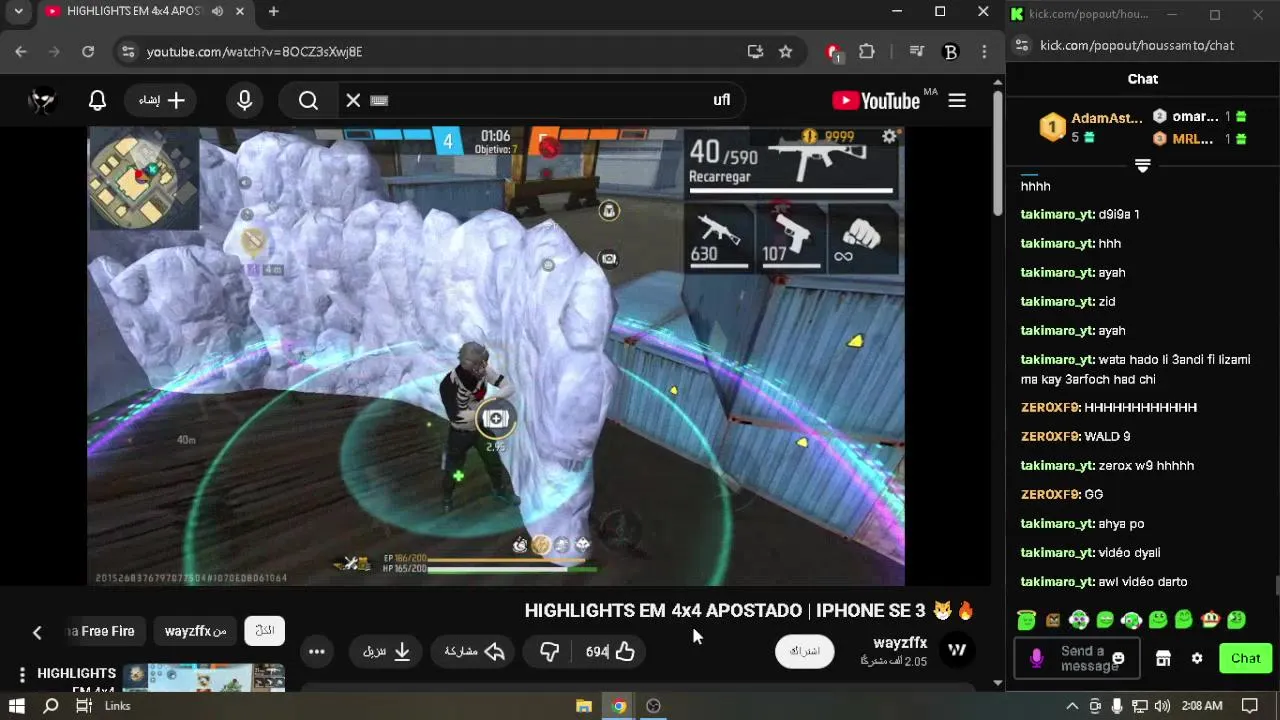Image resolution: width=1280 pixels, height=720 pixels.
Task: Click the green Chat send button
Action: point(1245,658)
